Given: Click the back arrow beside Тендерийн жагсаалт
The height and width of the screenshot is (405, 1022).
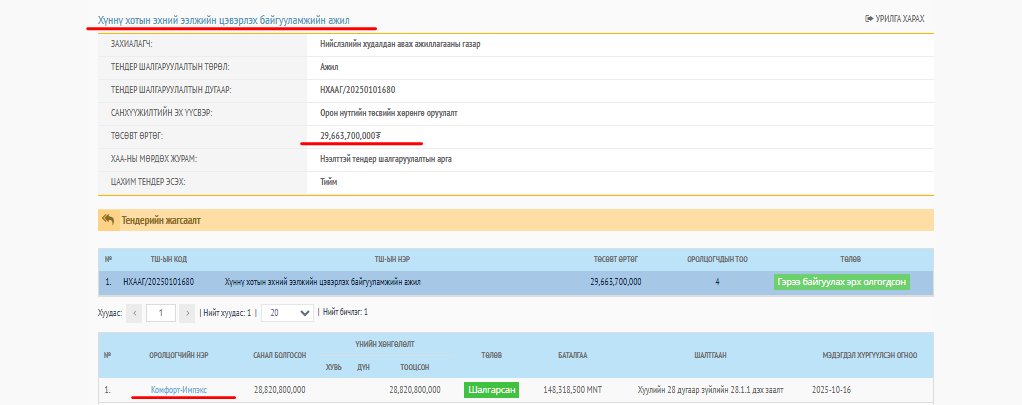Looking at the screenshot, I should coord(108,220).
